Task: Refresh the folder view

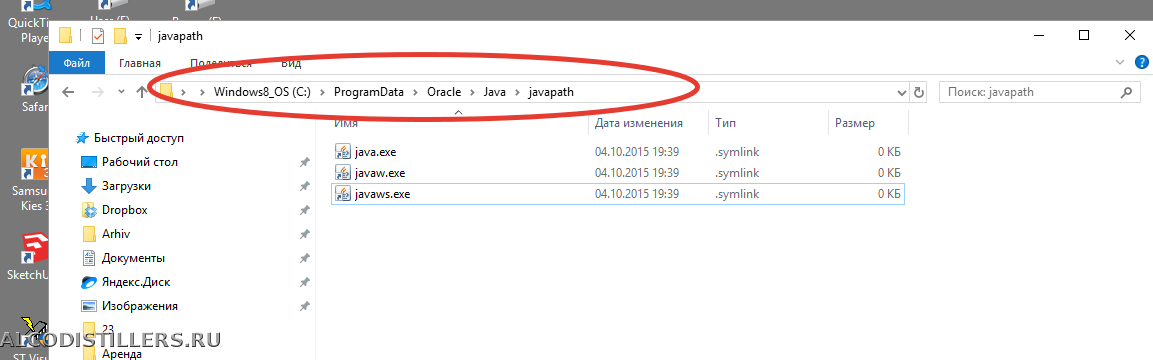Action: tap(918, 93)
